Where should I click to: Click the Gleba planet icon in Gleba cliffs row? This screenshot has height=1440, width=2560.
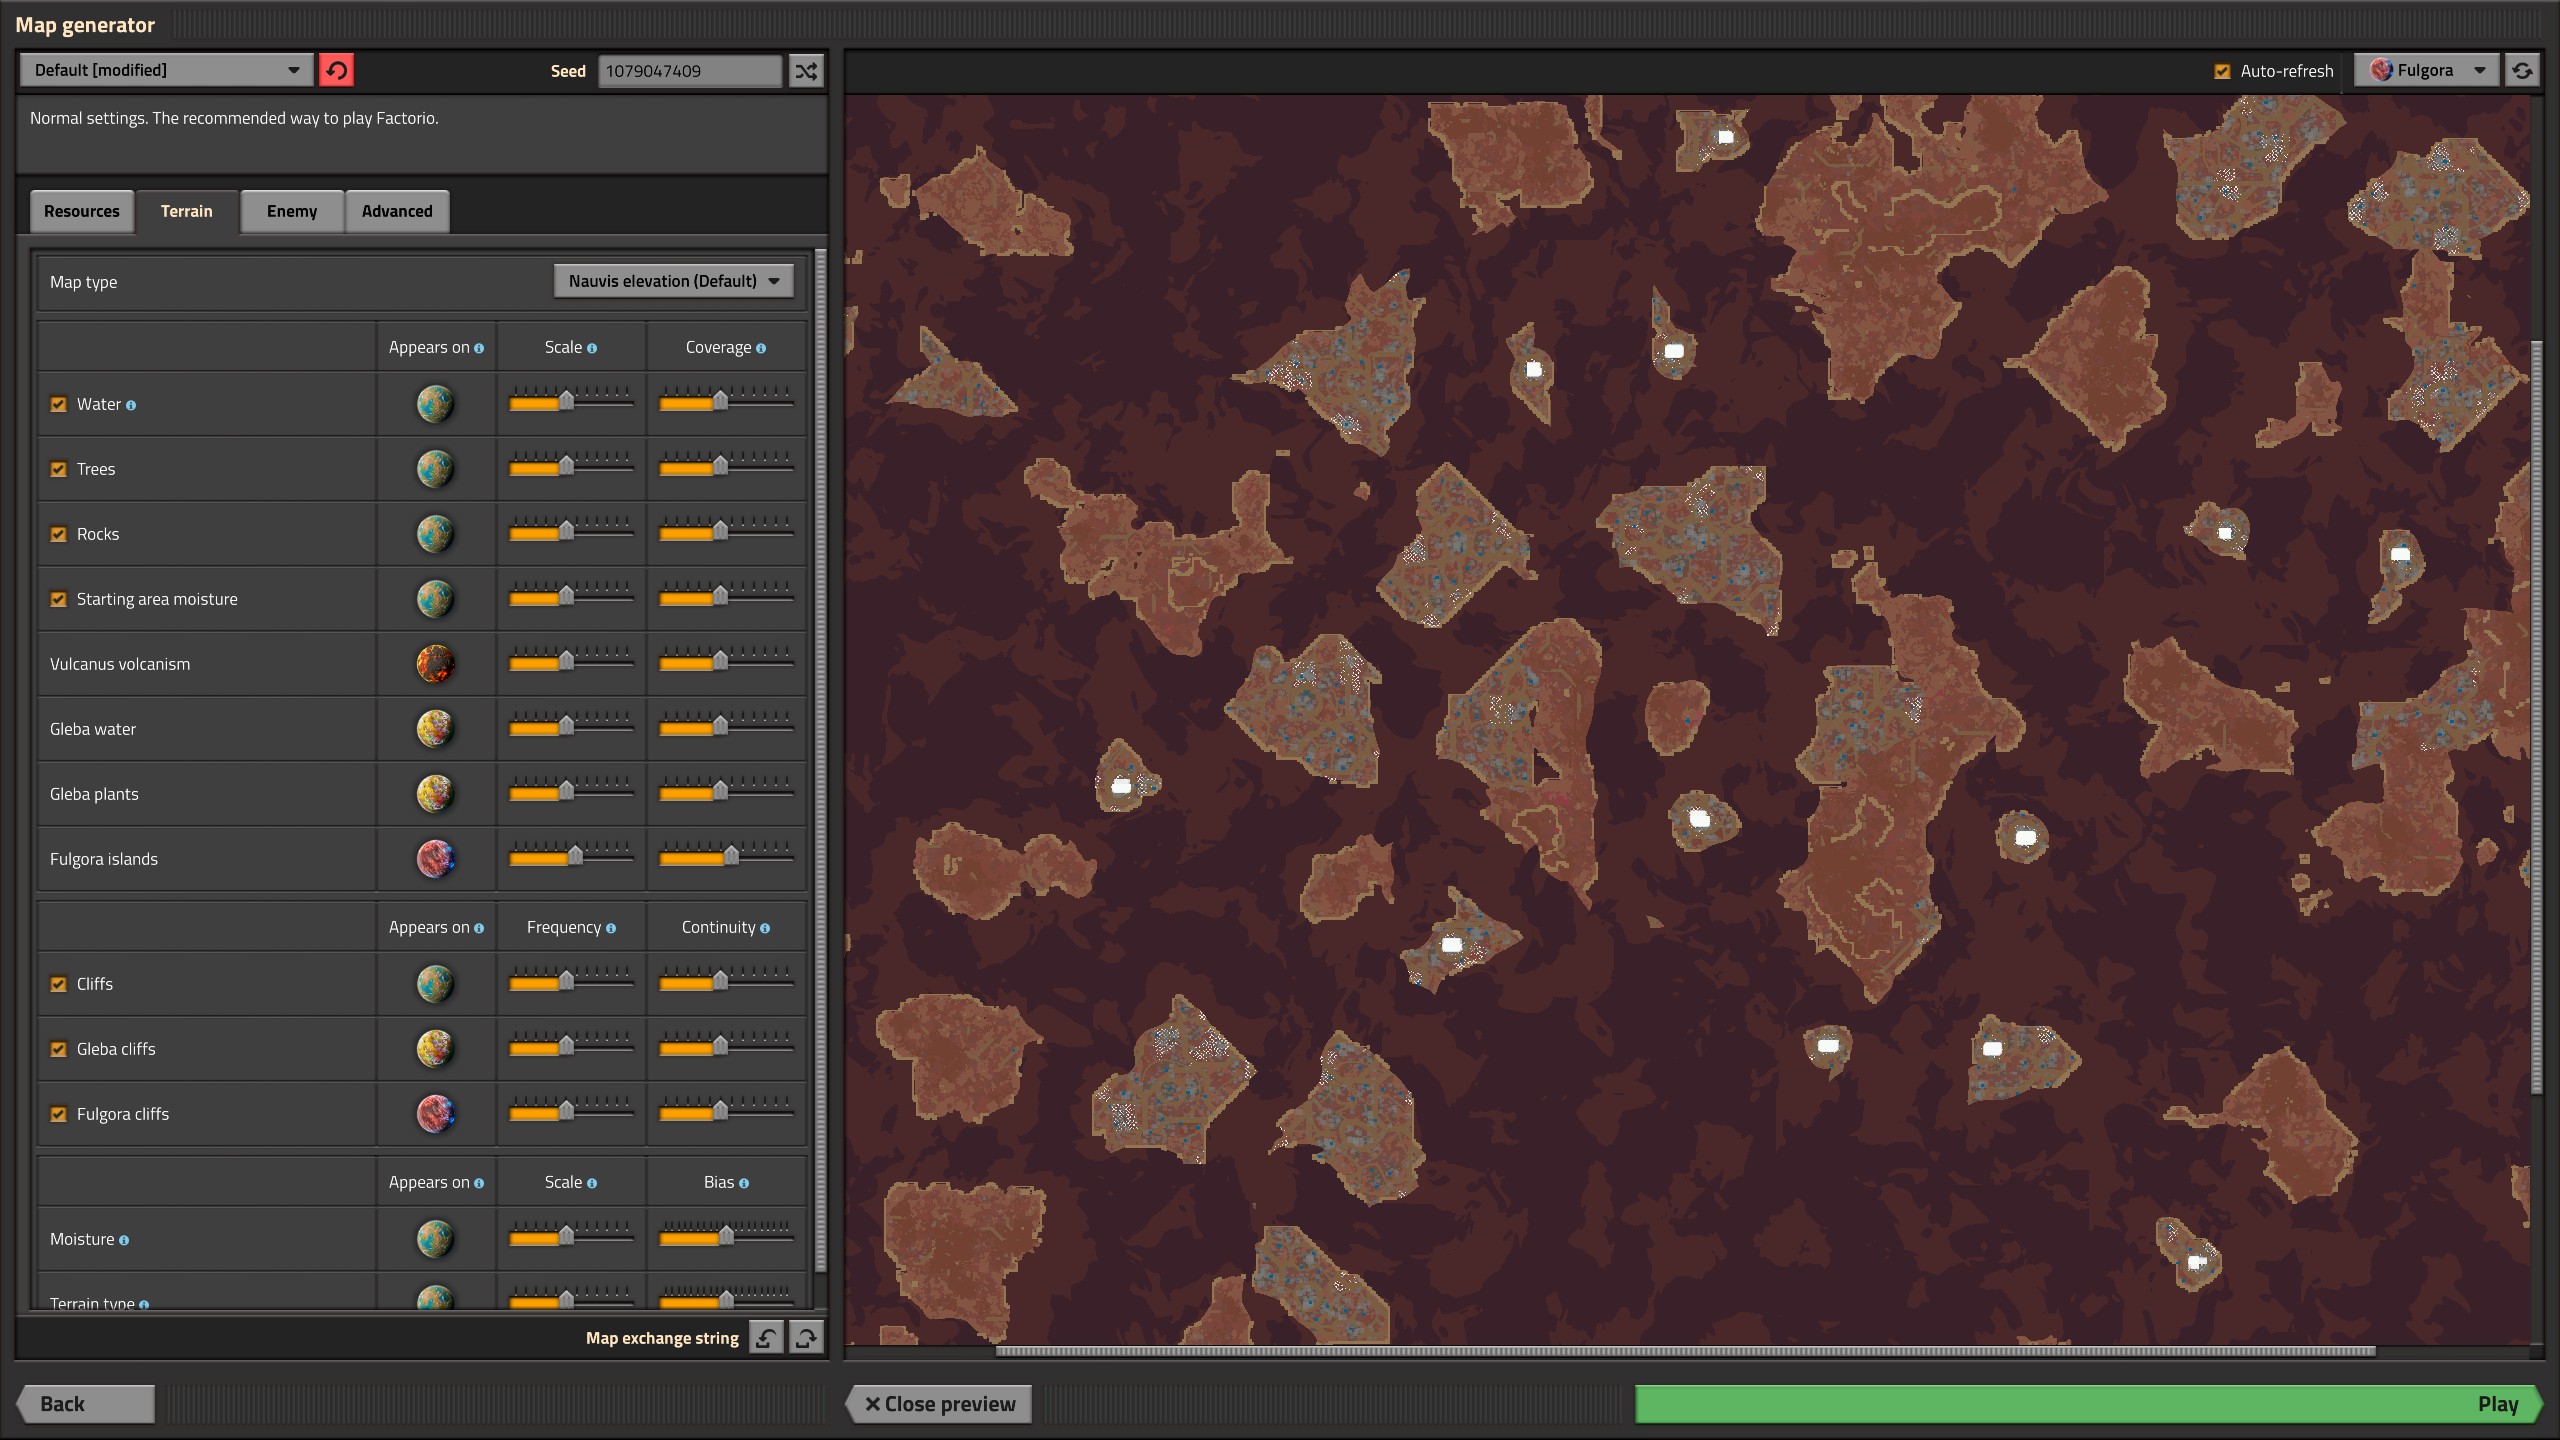(x=435, y=1049)
